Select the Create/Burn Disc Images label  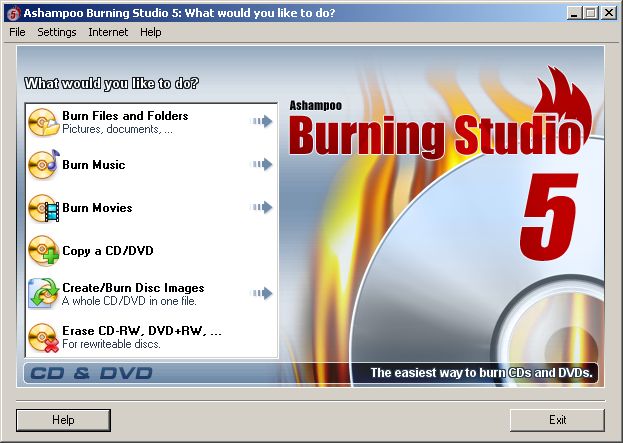133,287
